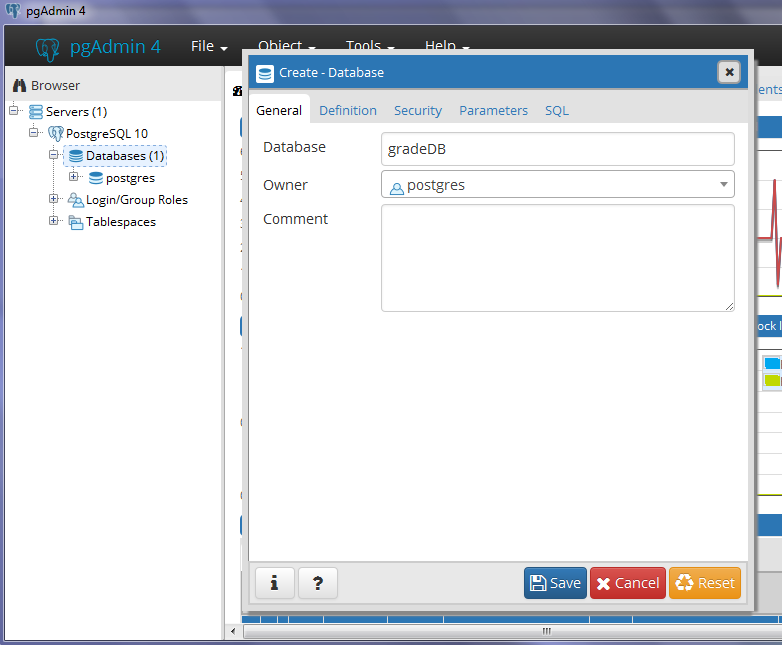Click the database icon in dialog title
Viewport: 782px width, 645px height.
click(265, 73)
